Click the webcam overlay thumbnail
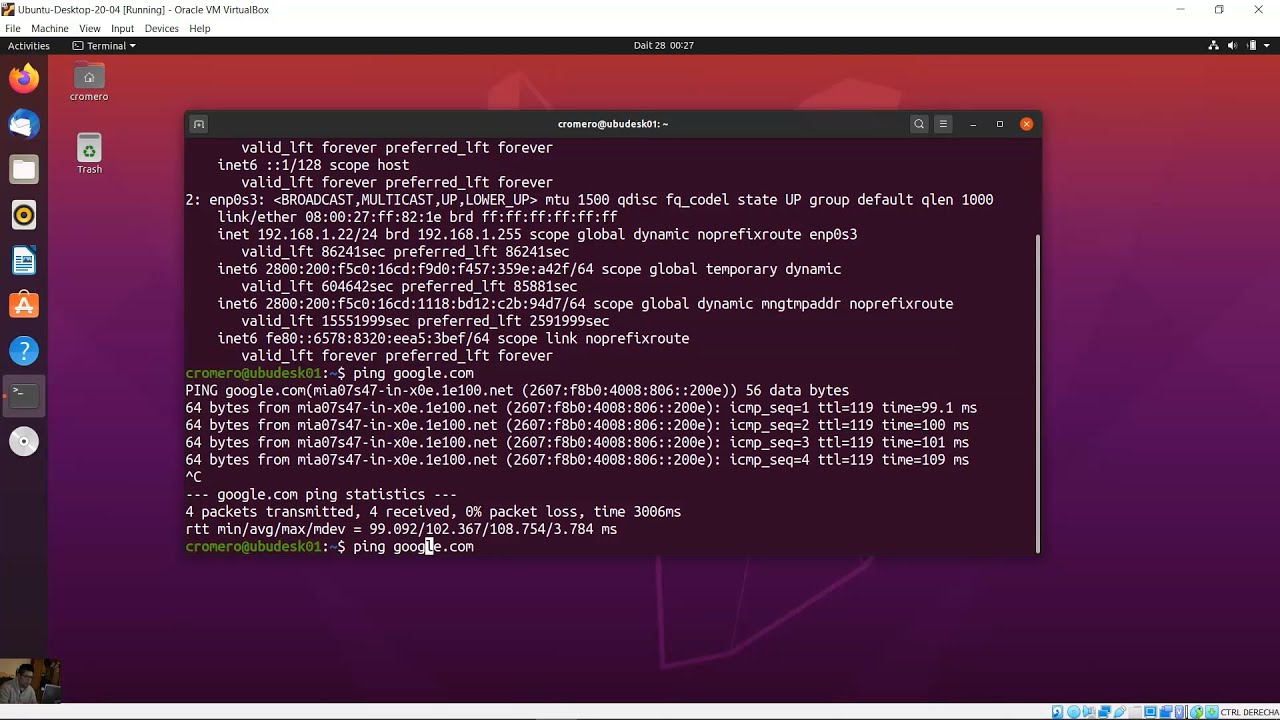 [x=30, y=681]
